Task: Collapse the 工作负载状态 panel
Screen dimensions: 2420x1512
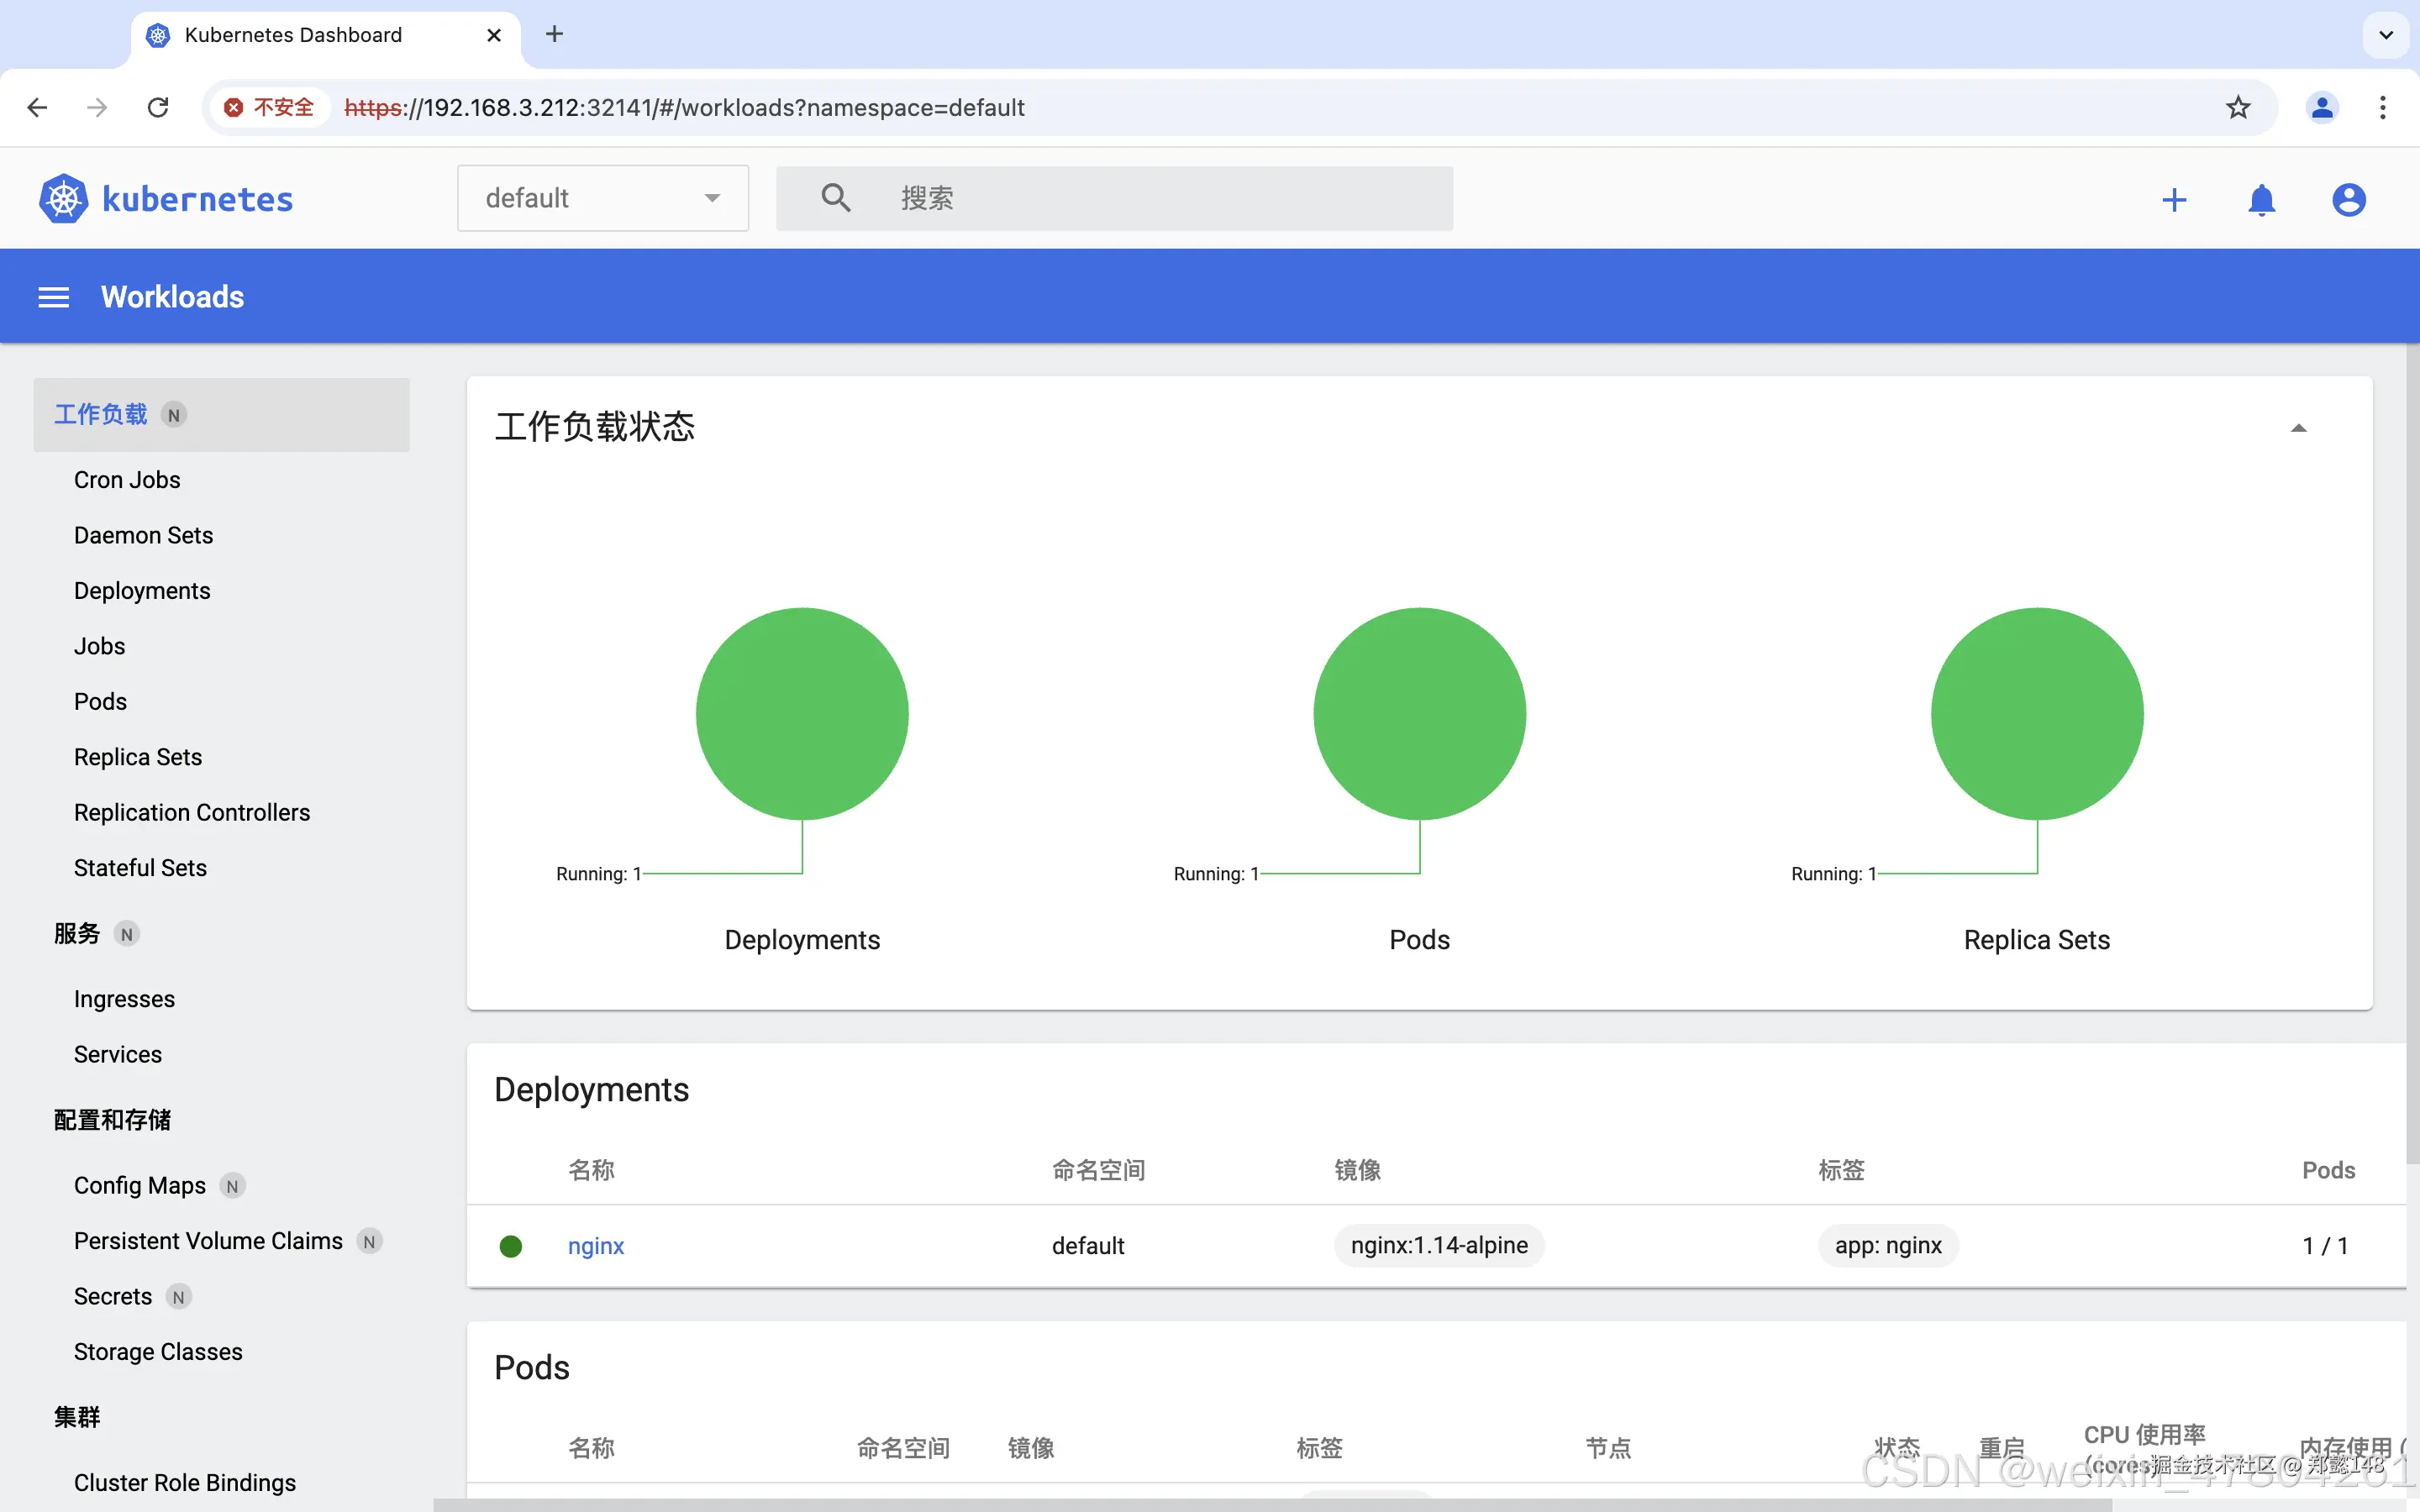Action: [2298, 428]
